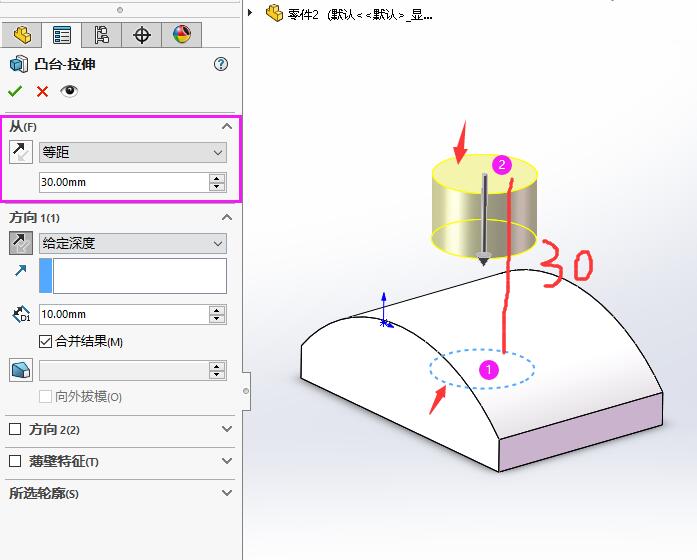Enable the 薄壁特征(T) thin feature checkbox
The width and height of the screenshot is (697, 560).
(x=15, y=461)
